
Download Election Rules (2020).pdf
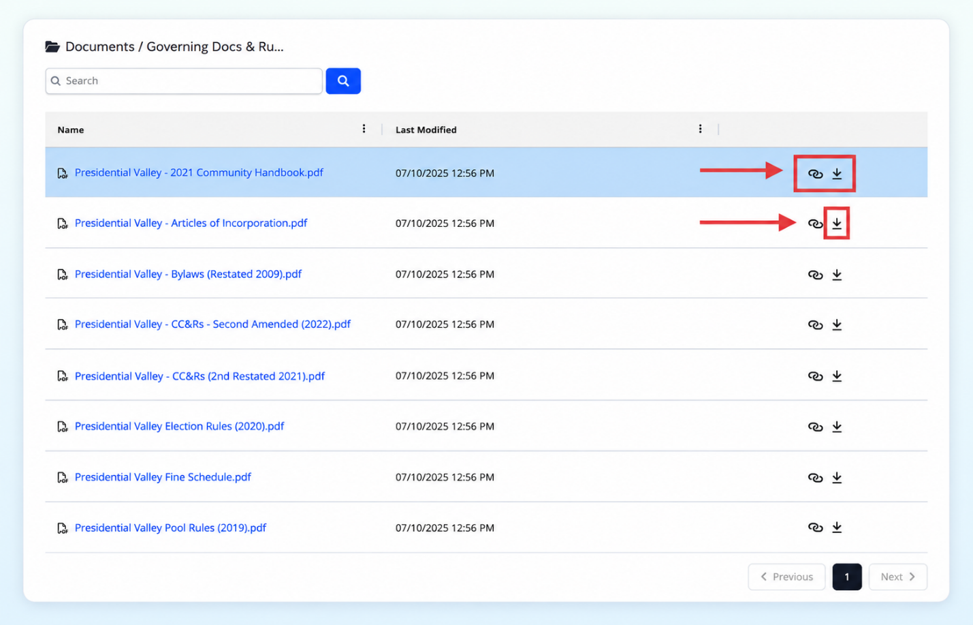tap(836, 426)
